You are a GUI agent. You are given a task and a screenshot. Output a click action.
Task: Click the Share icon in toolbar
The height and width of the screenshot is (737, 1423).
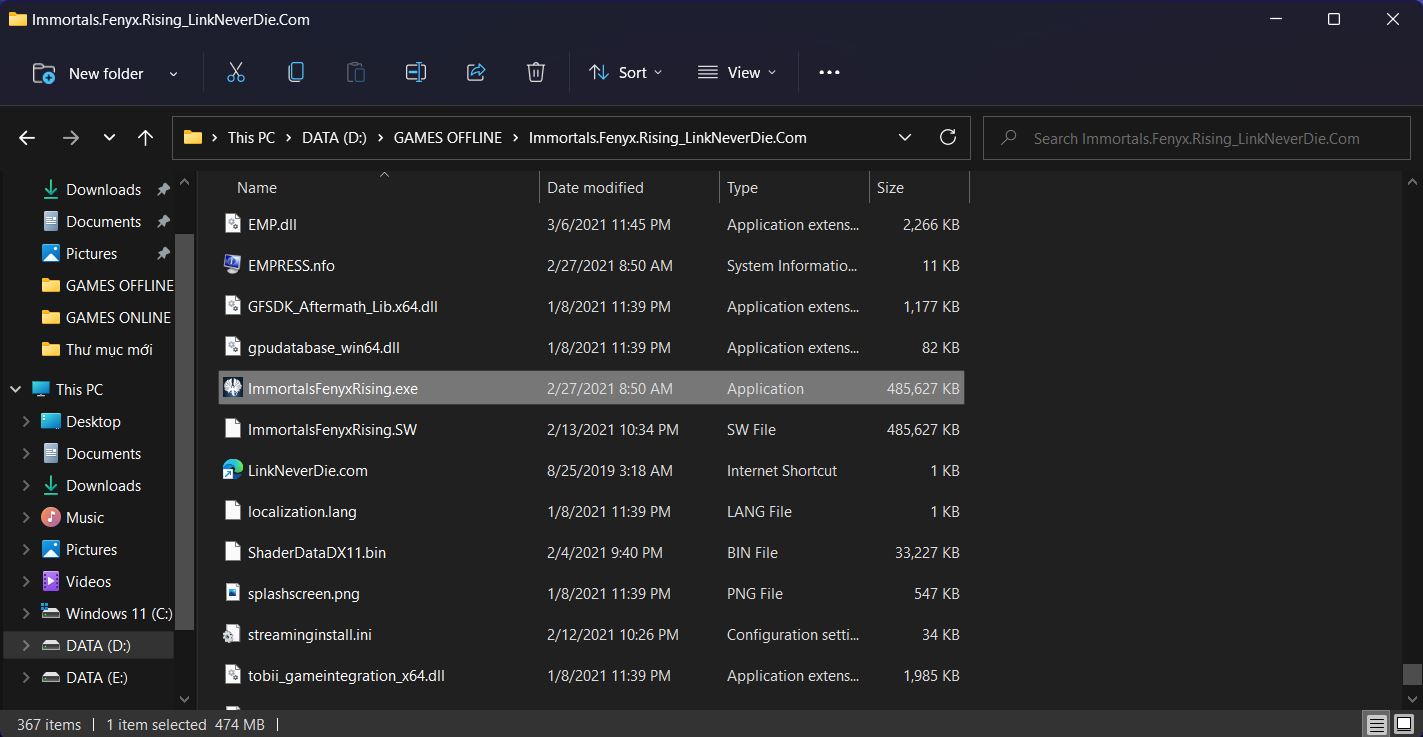[476, 72]
